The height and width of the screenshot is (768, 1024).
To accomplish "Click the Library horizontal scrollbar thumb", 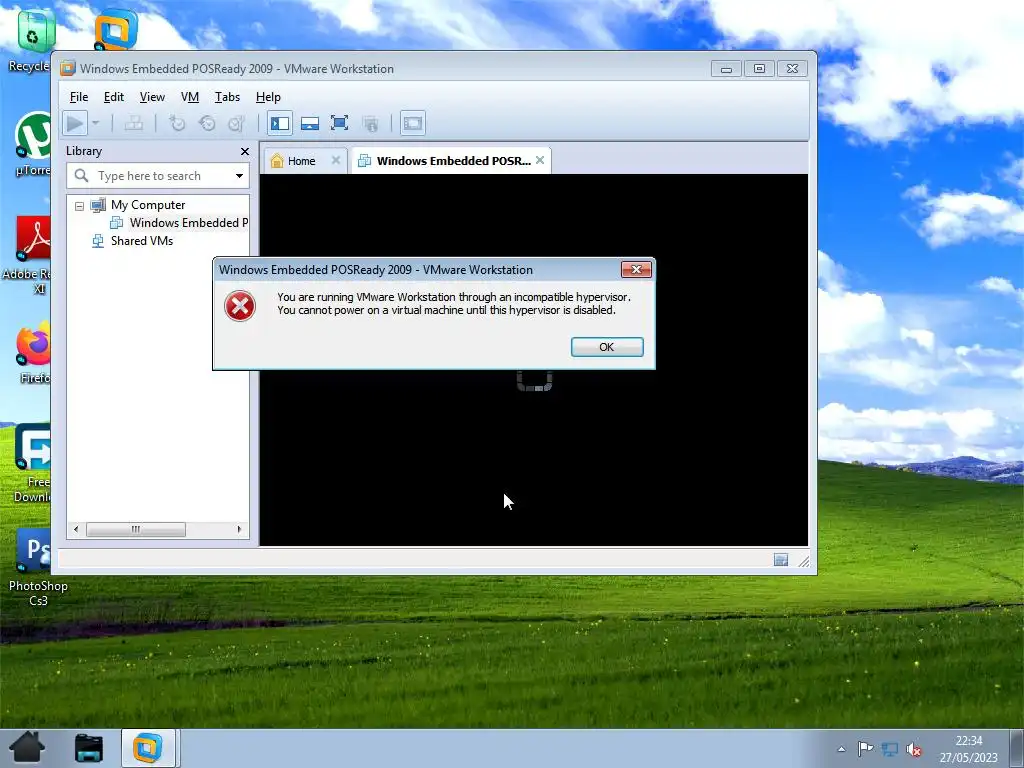I will pos(136,529).
